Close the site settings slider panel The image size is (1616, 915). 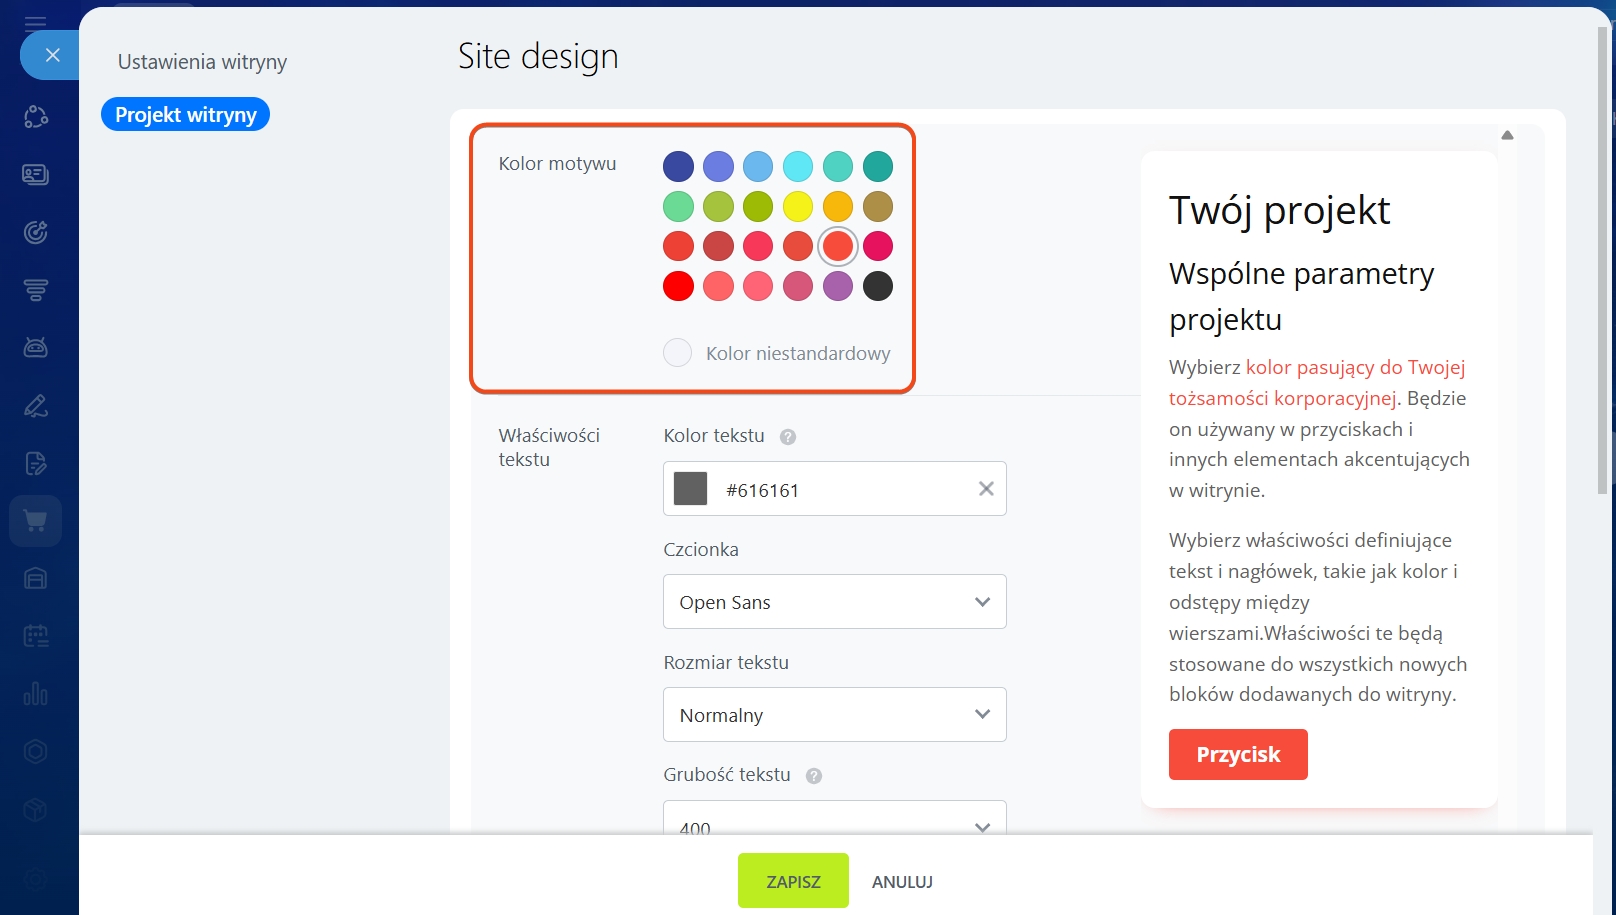pyautogui.click(x=53, y=55)
